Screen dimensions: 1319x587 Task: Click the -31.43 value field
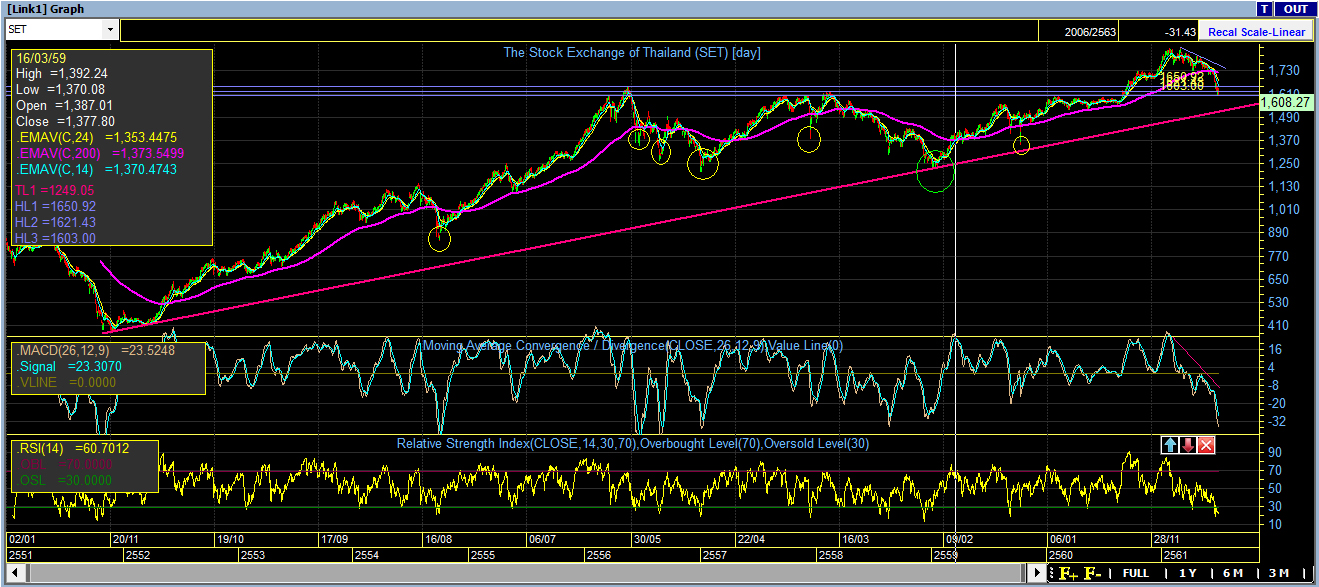1160,32
